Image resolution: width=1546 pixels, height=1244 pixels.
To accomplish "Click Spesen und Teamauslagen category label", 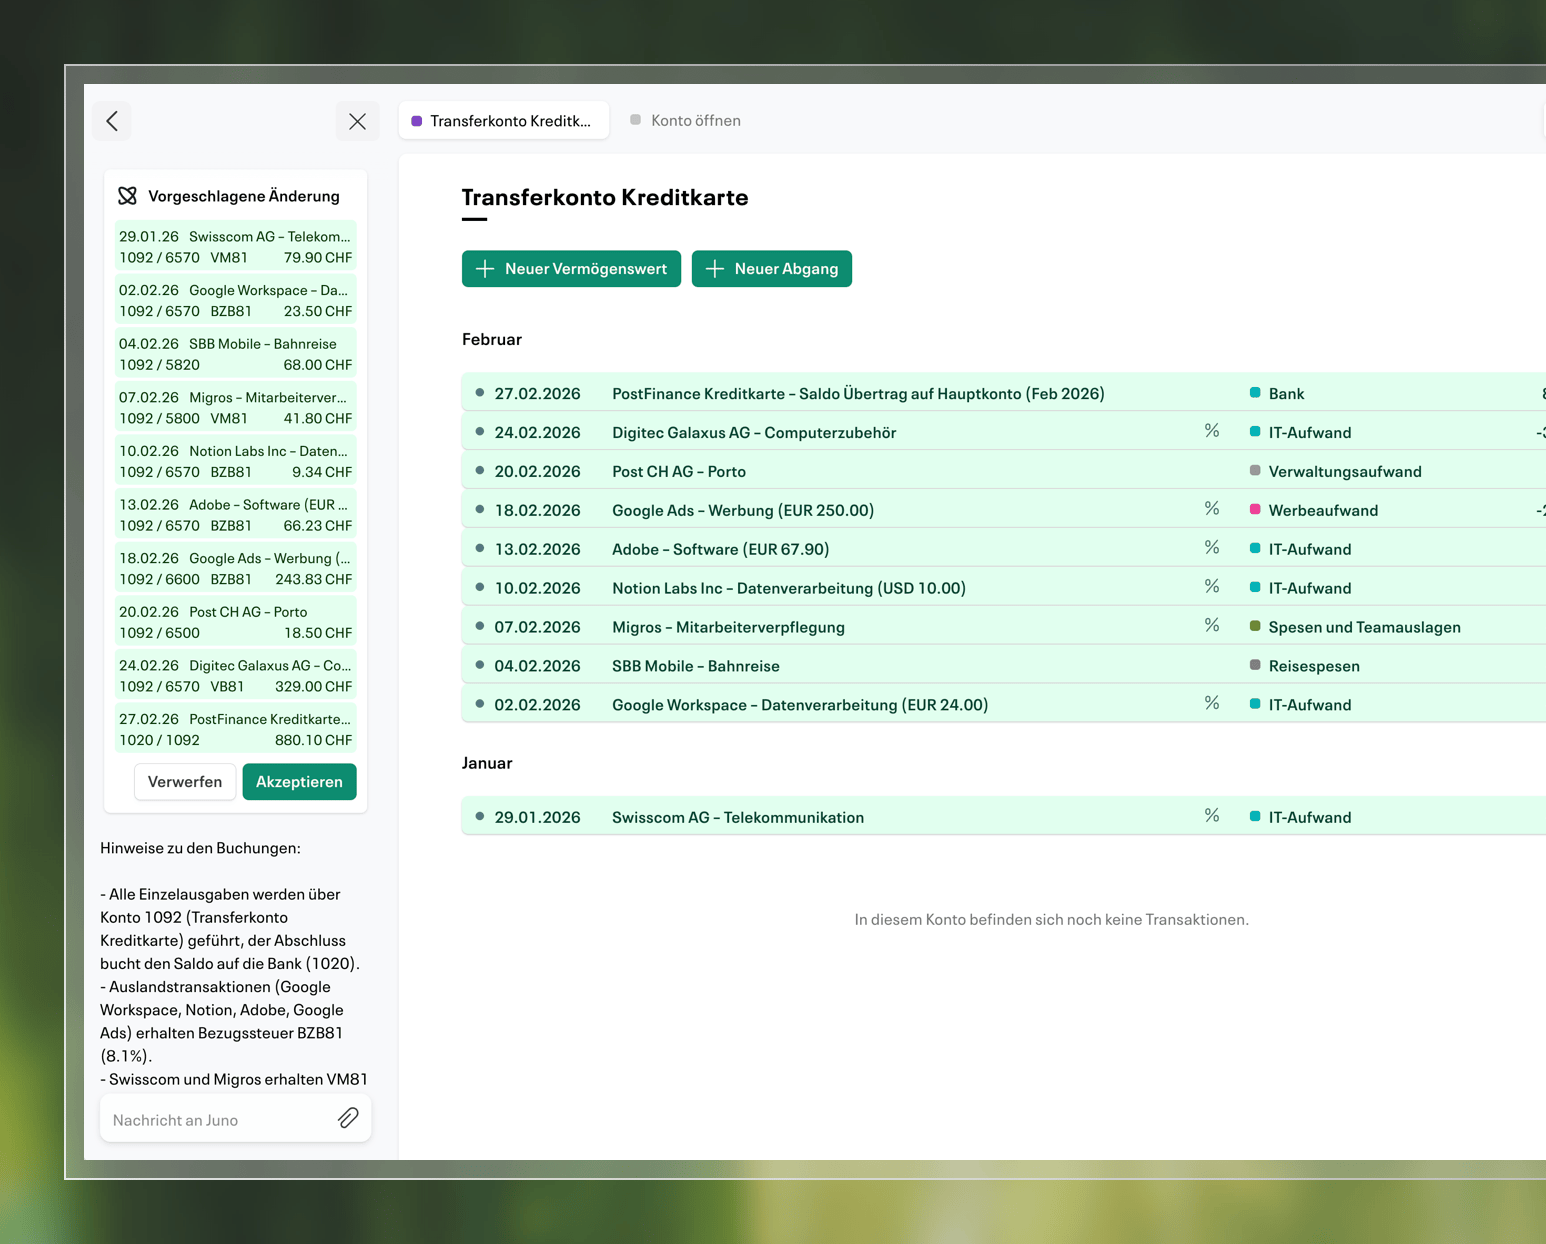I will 1364,627.
